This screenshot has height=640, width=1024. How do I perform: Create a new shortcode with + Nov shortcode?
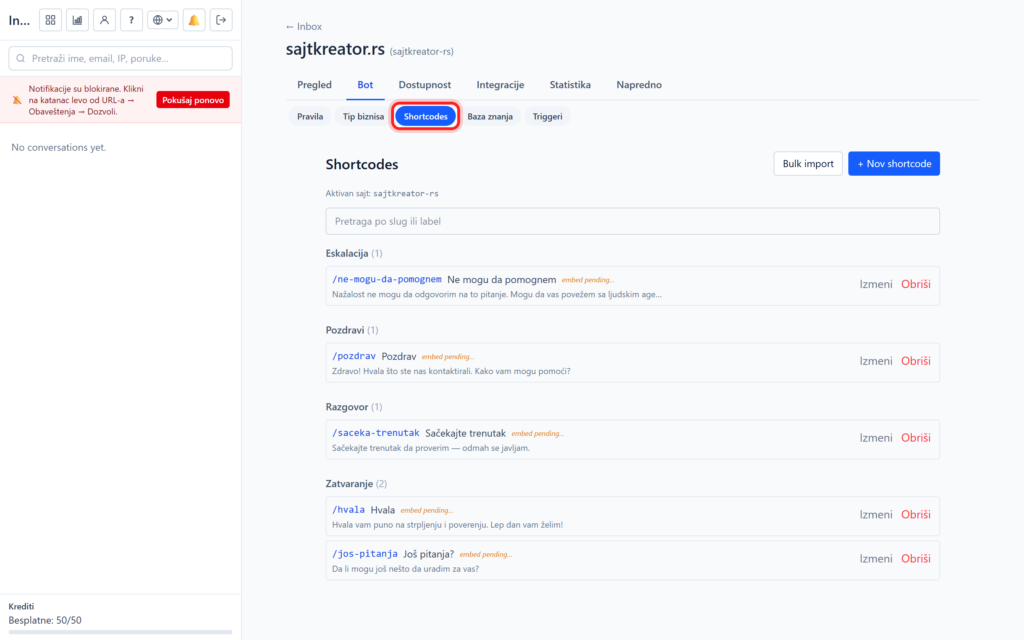pos(894,164)
